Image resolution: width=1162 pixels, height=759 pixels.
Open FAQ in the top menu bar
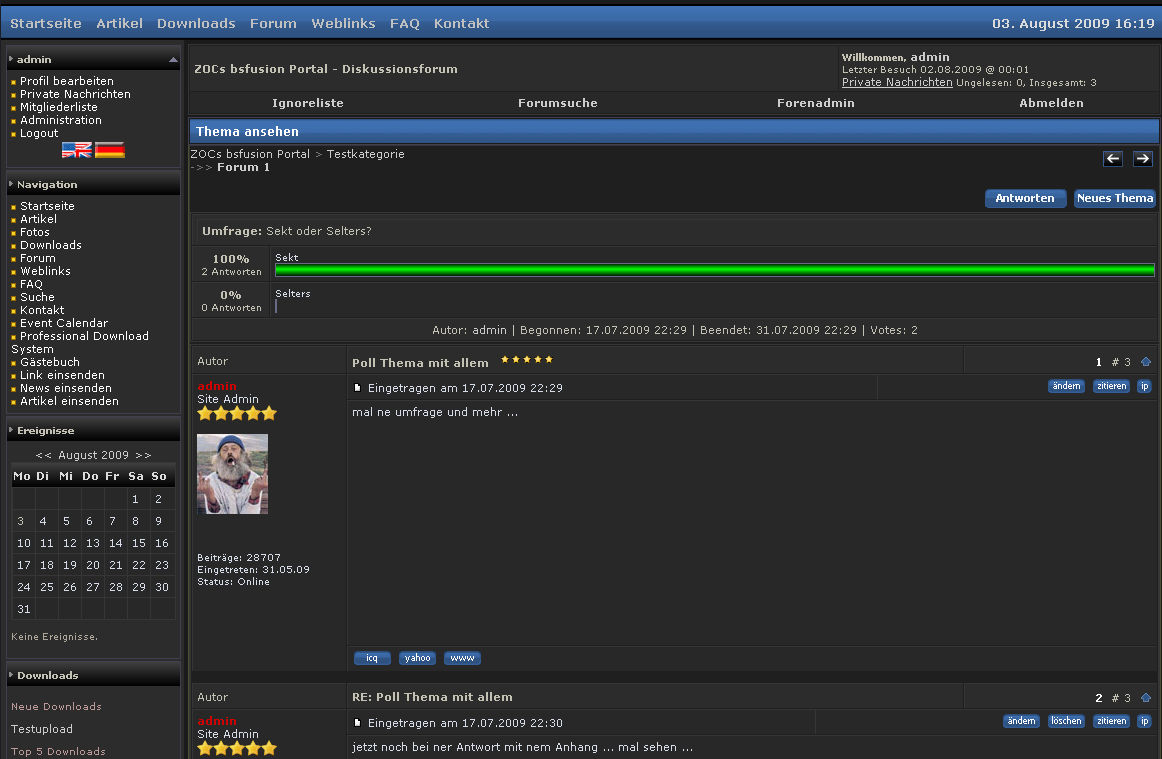405,23
